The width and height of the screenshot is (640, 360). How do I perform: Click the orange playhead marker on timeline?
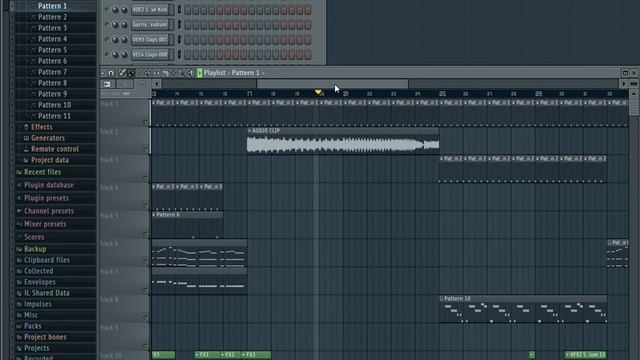coord(318,93)
